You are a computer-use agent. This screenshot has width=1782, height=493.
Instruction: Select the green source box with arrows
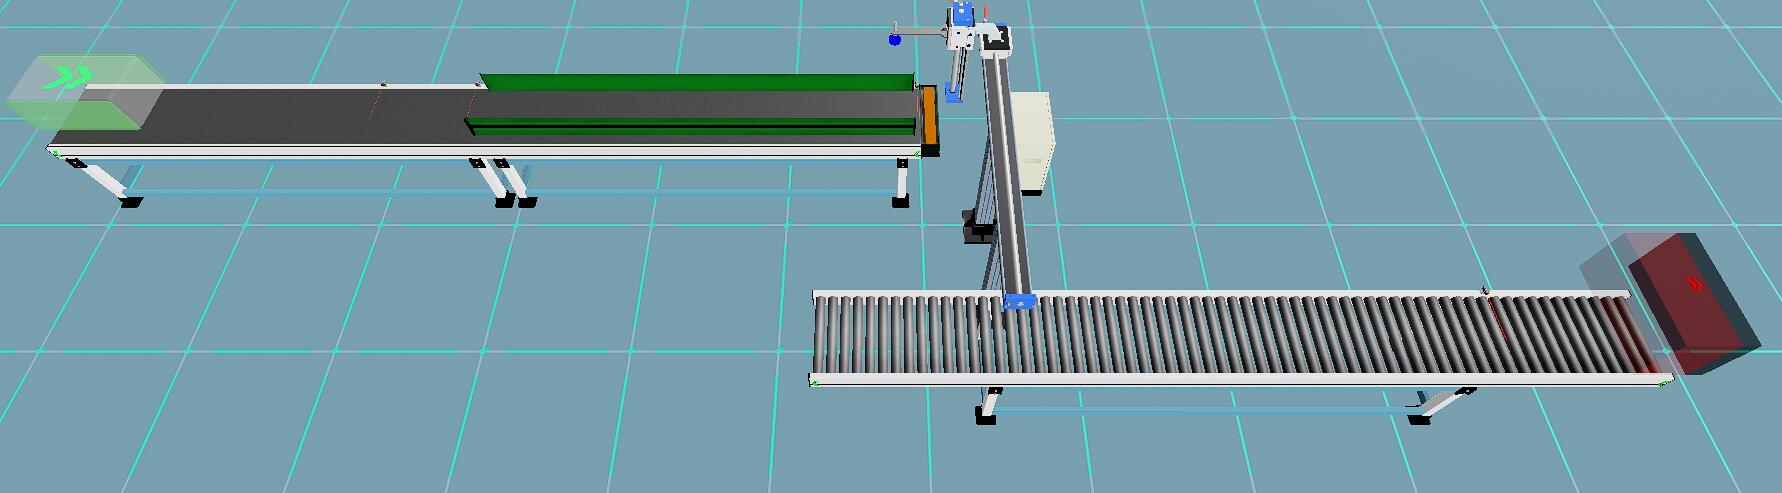[x=84, y=92]
